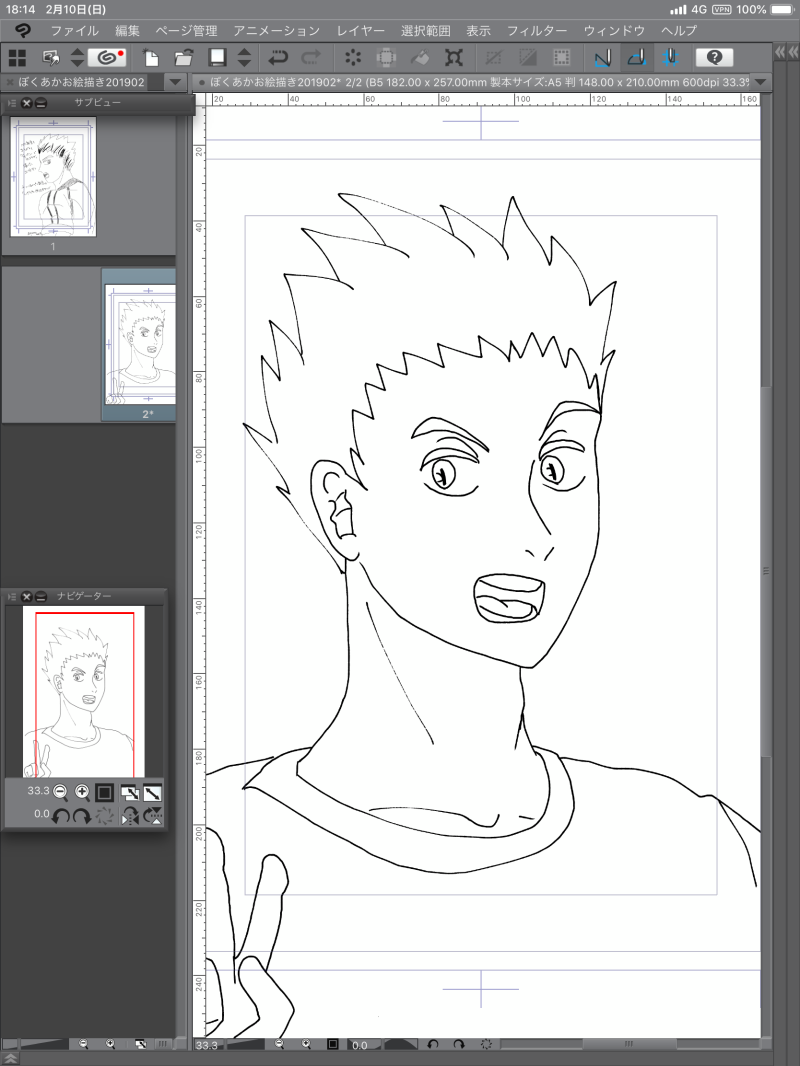The width and height of the screenshot is (800, 1066).
Task: Zoom in in the canvas bottom bar
Action: pyautogui.click(x=306, y=1044)
